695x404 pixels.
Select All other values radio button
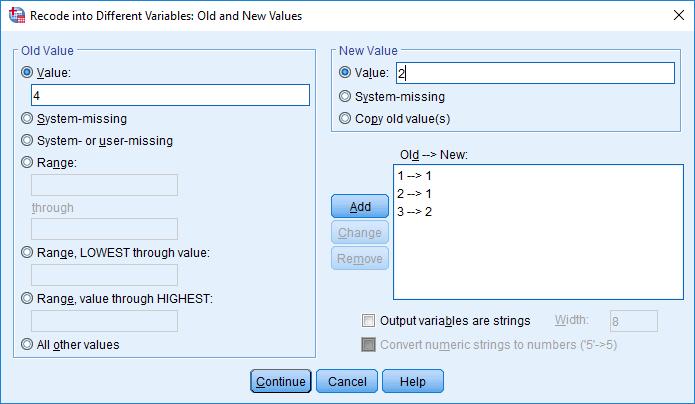27,344
